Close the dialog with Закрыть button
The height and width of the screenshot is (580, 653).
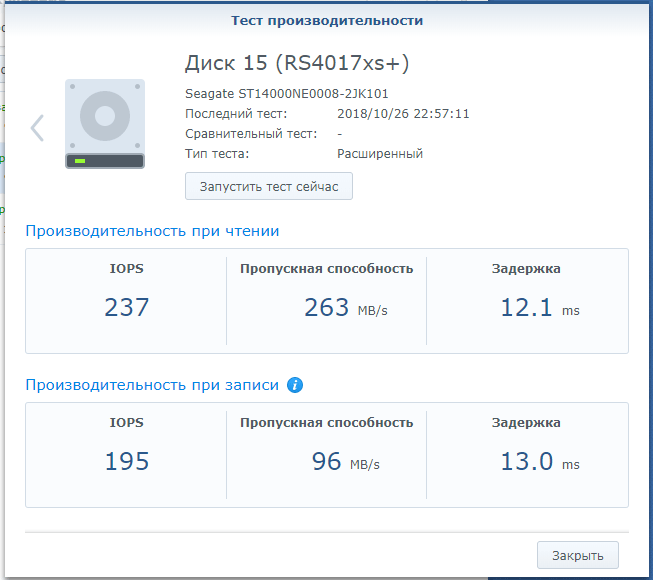(x=577, y=555)
